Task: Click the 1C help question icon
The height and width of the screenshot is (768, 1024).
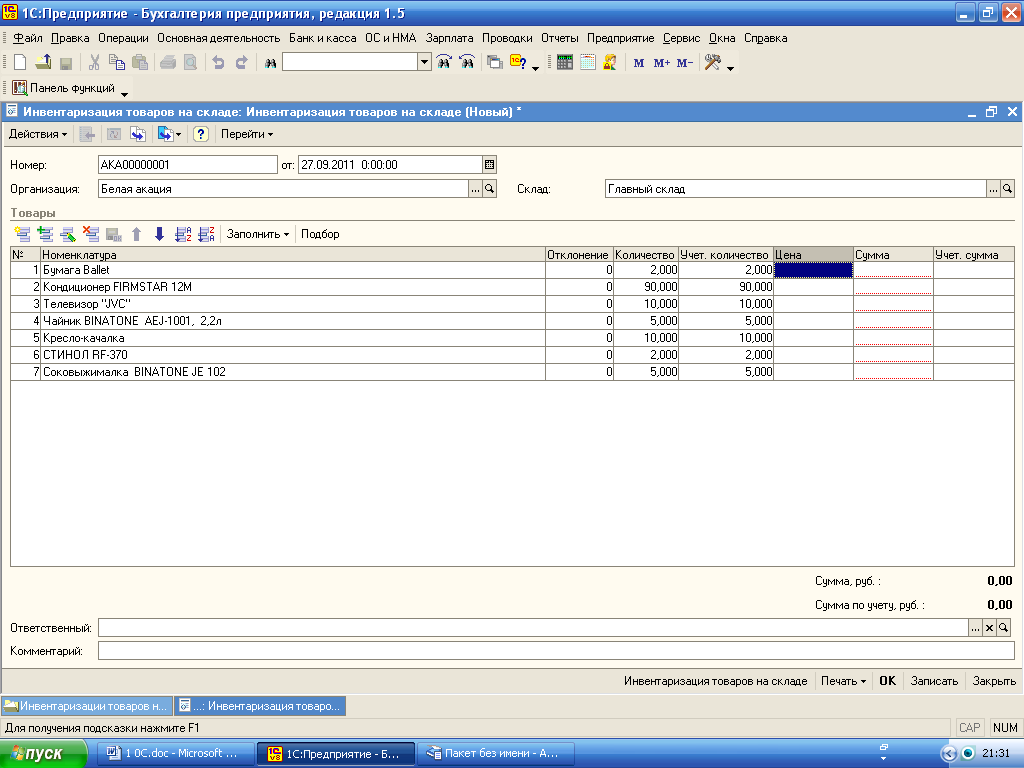Action: tap(519, 63)
